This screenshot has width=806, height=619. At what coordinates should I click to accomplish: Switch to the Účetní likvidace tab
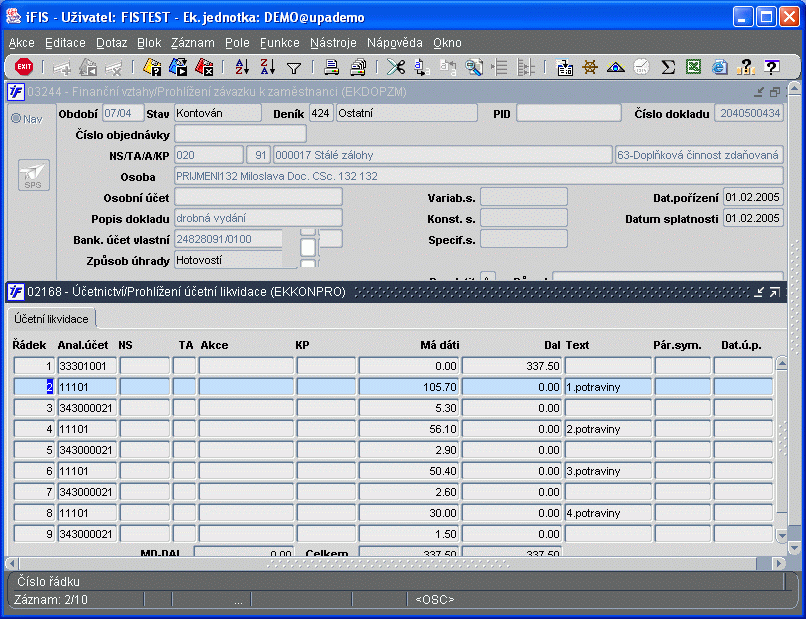coord(51,319)
